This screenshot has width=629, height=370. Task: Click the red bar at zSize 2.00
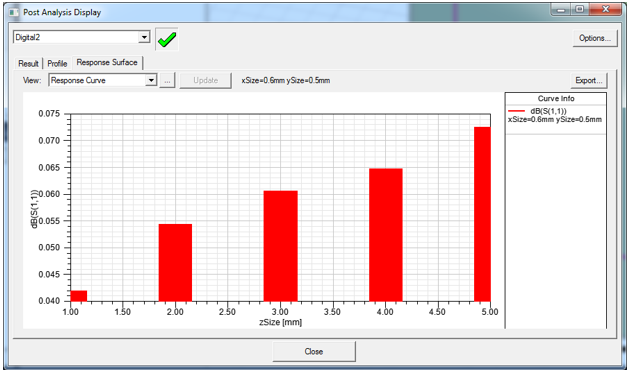(x=175, y=262)
